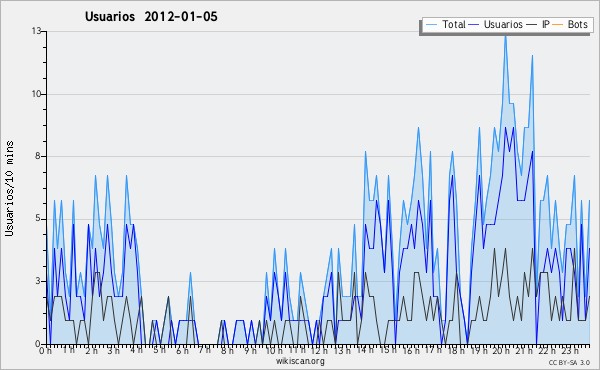
Task: Click the y-axis label Usuarios/10 mins
Action: click(x=9, y=189)
